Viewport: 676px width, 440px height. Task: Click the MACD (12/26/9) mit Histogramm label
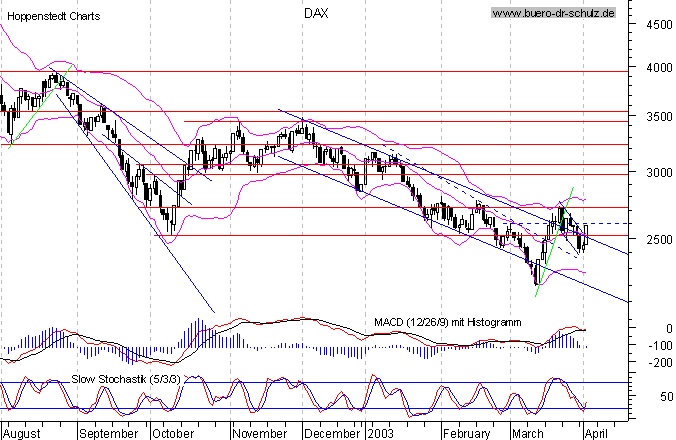(448, 322)
